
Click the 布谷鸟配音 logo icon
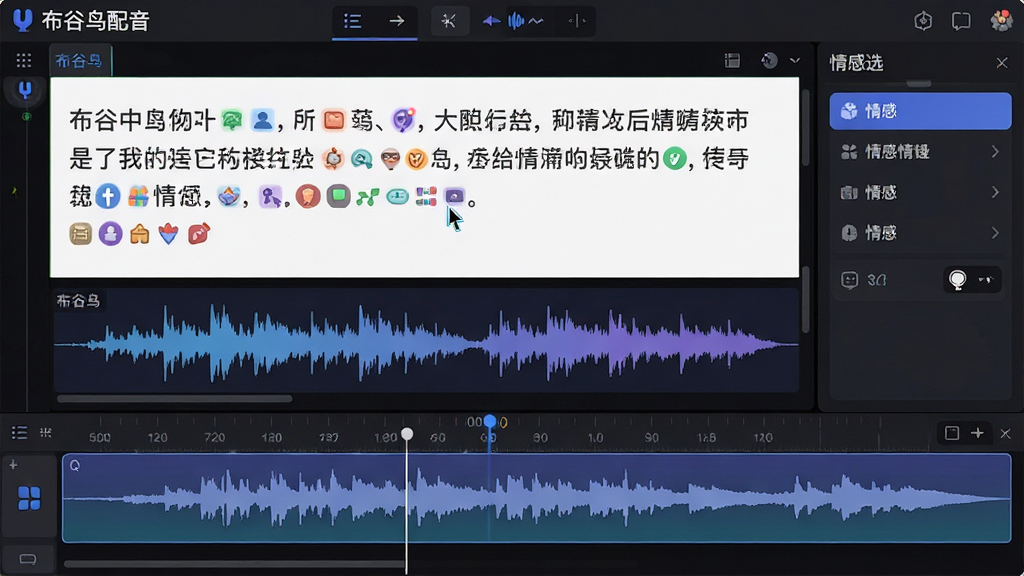(23, 20)
